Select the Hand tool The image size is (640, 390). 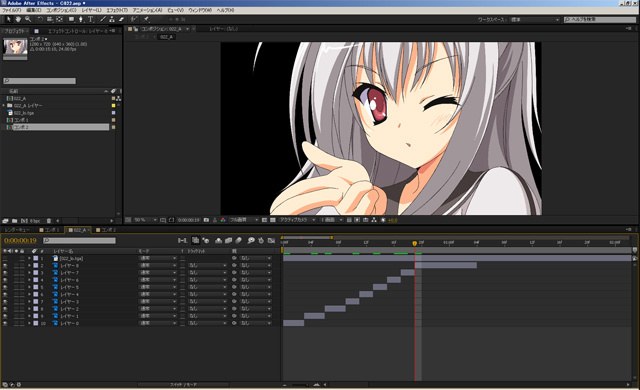18,19
